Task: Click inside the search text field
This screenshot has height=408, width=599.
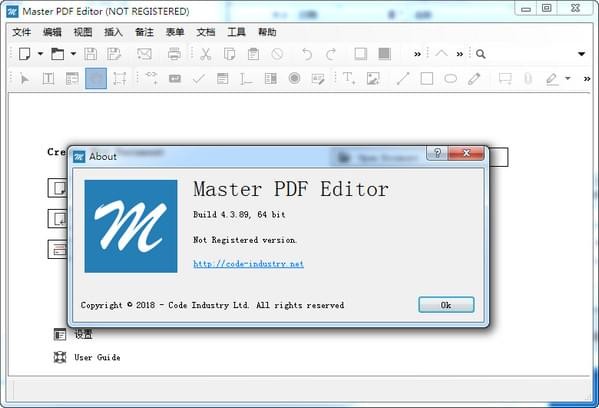Action: tap(531, 54)
